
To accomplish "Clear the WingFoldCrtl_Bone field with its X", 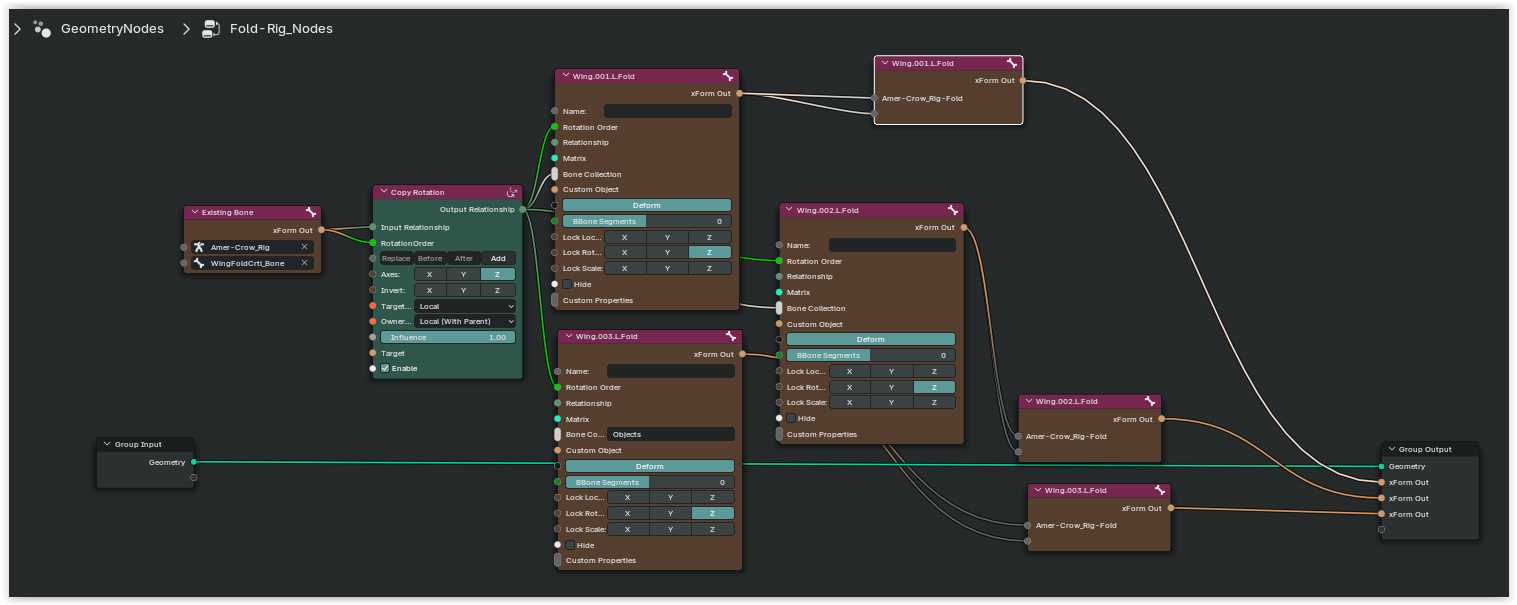I will (304, 263).
